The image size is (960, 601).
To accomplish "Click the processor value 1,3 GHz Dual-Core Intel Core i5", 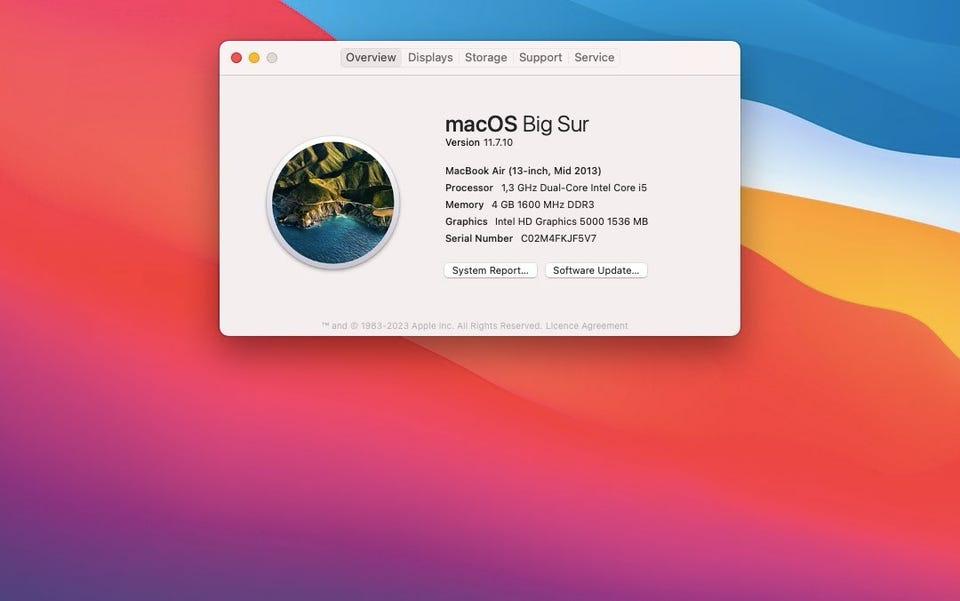I will click(574, 188).
